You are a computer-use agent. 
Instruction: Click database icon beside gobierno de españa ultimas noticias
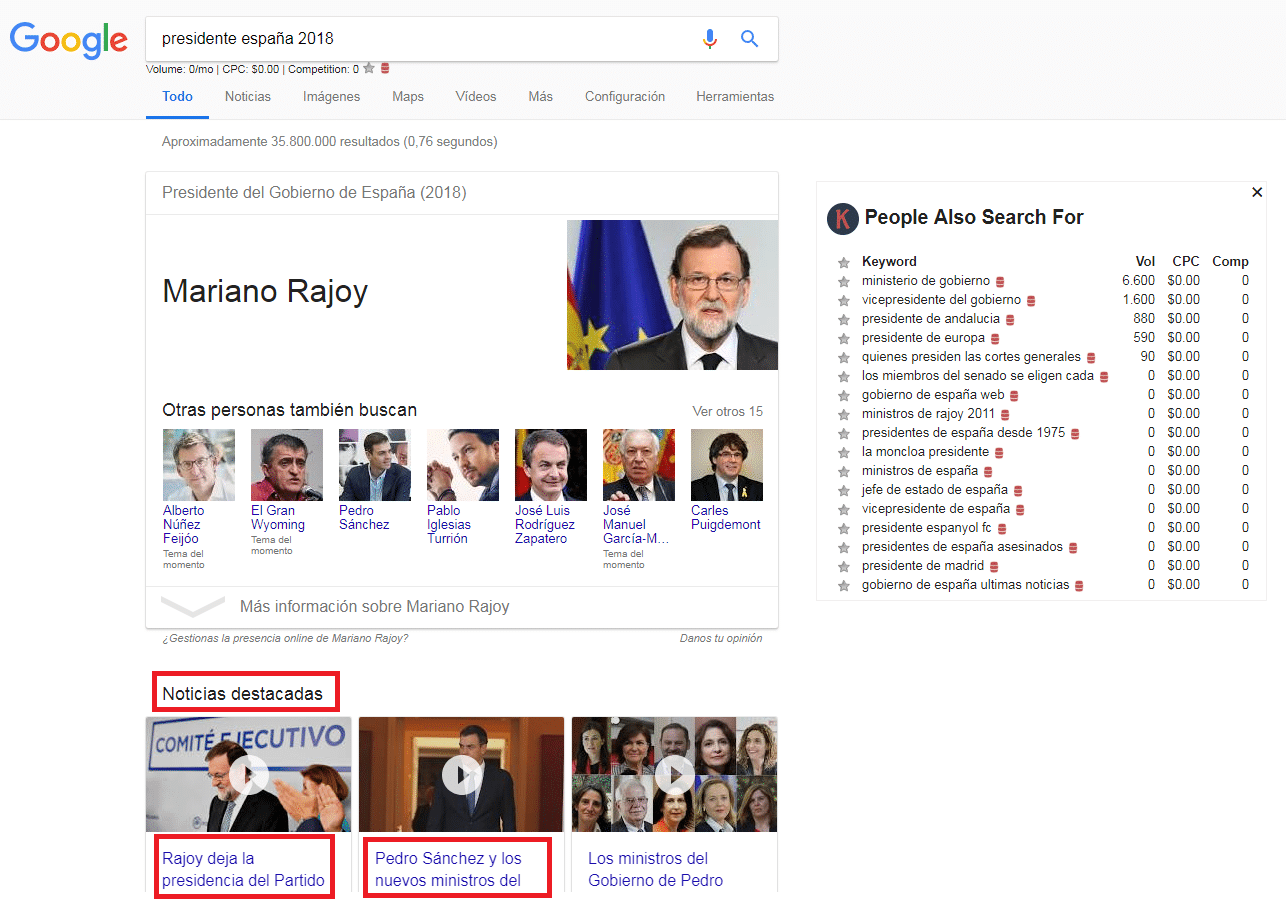tap(1079, 586)
